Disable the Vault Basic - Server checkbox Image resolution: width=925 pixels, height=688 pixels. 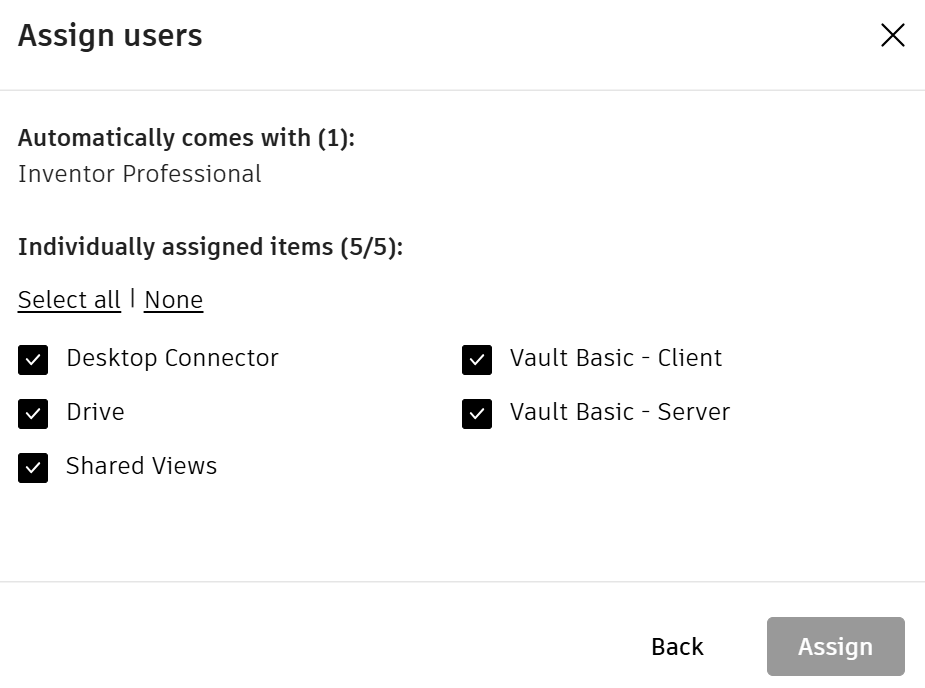(477, 414)
